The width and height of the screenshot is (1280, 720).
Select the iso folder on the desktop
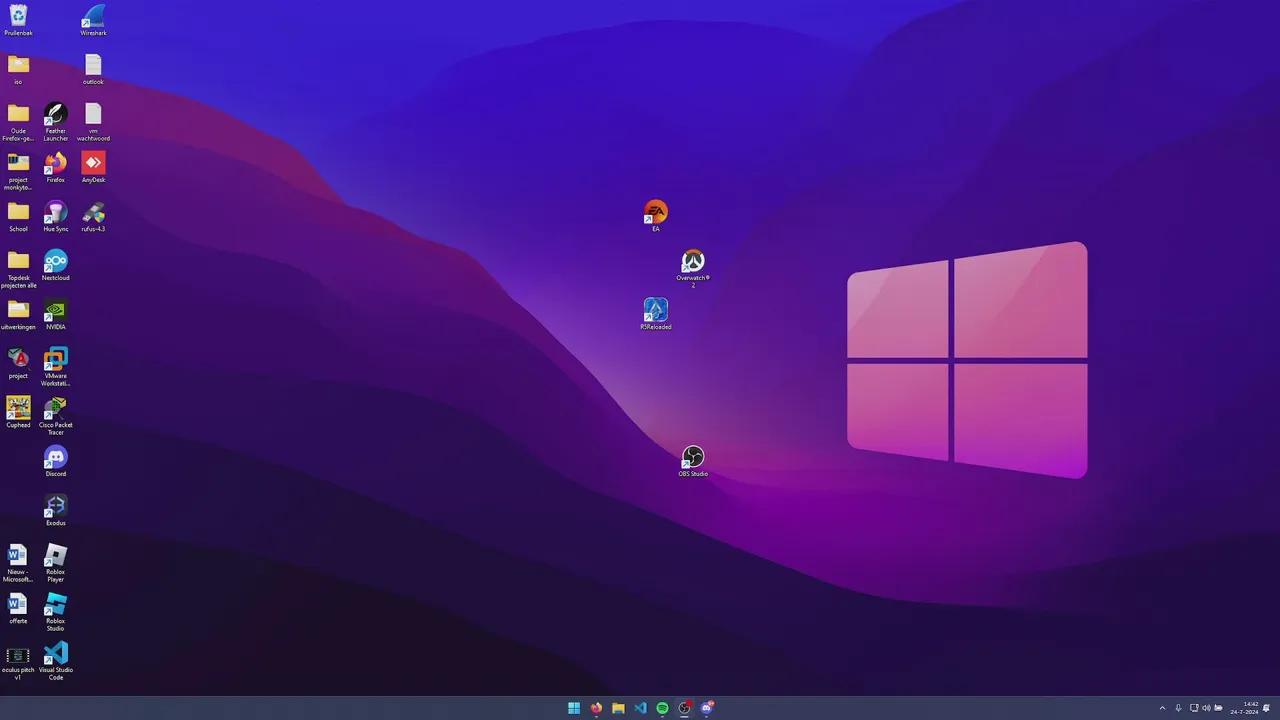point(18,69)
